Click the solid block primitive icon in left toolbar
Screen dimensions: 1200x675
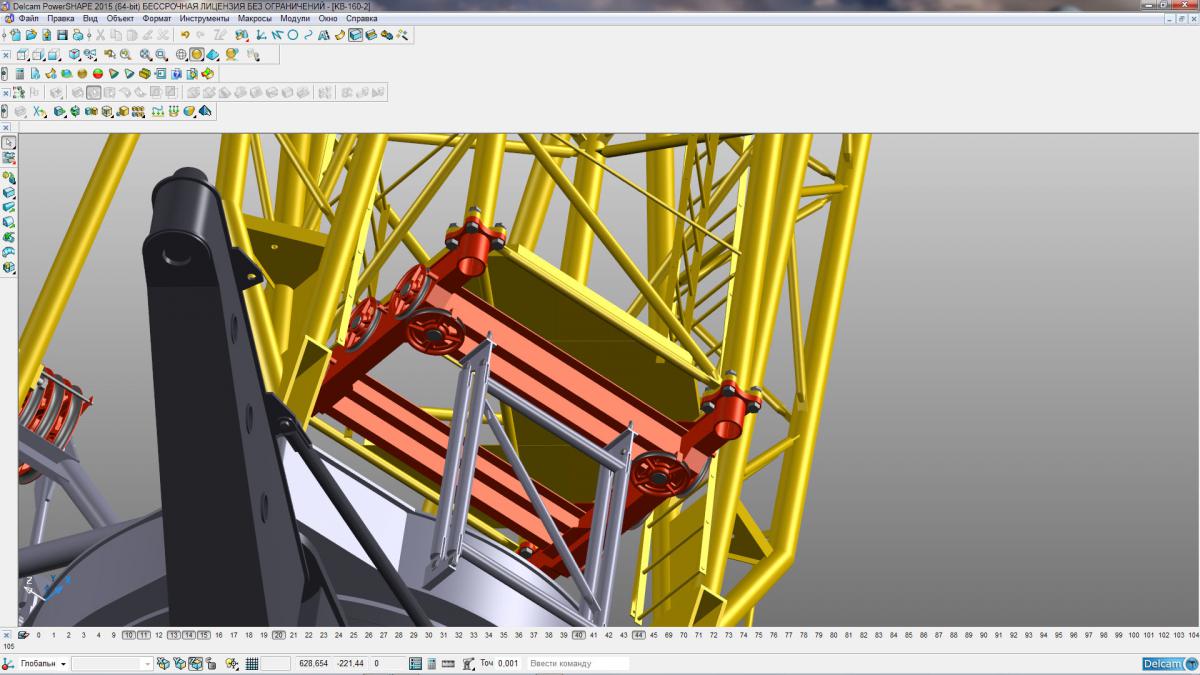coord(9,193)
